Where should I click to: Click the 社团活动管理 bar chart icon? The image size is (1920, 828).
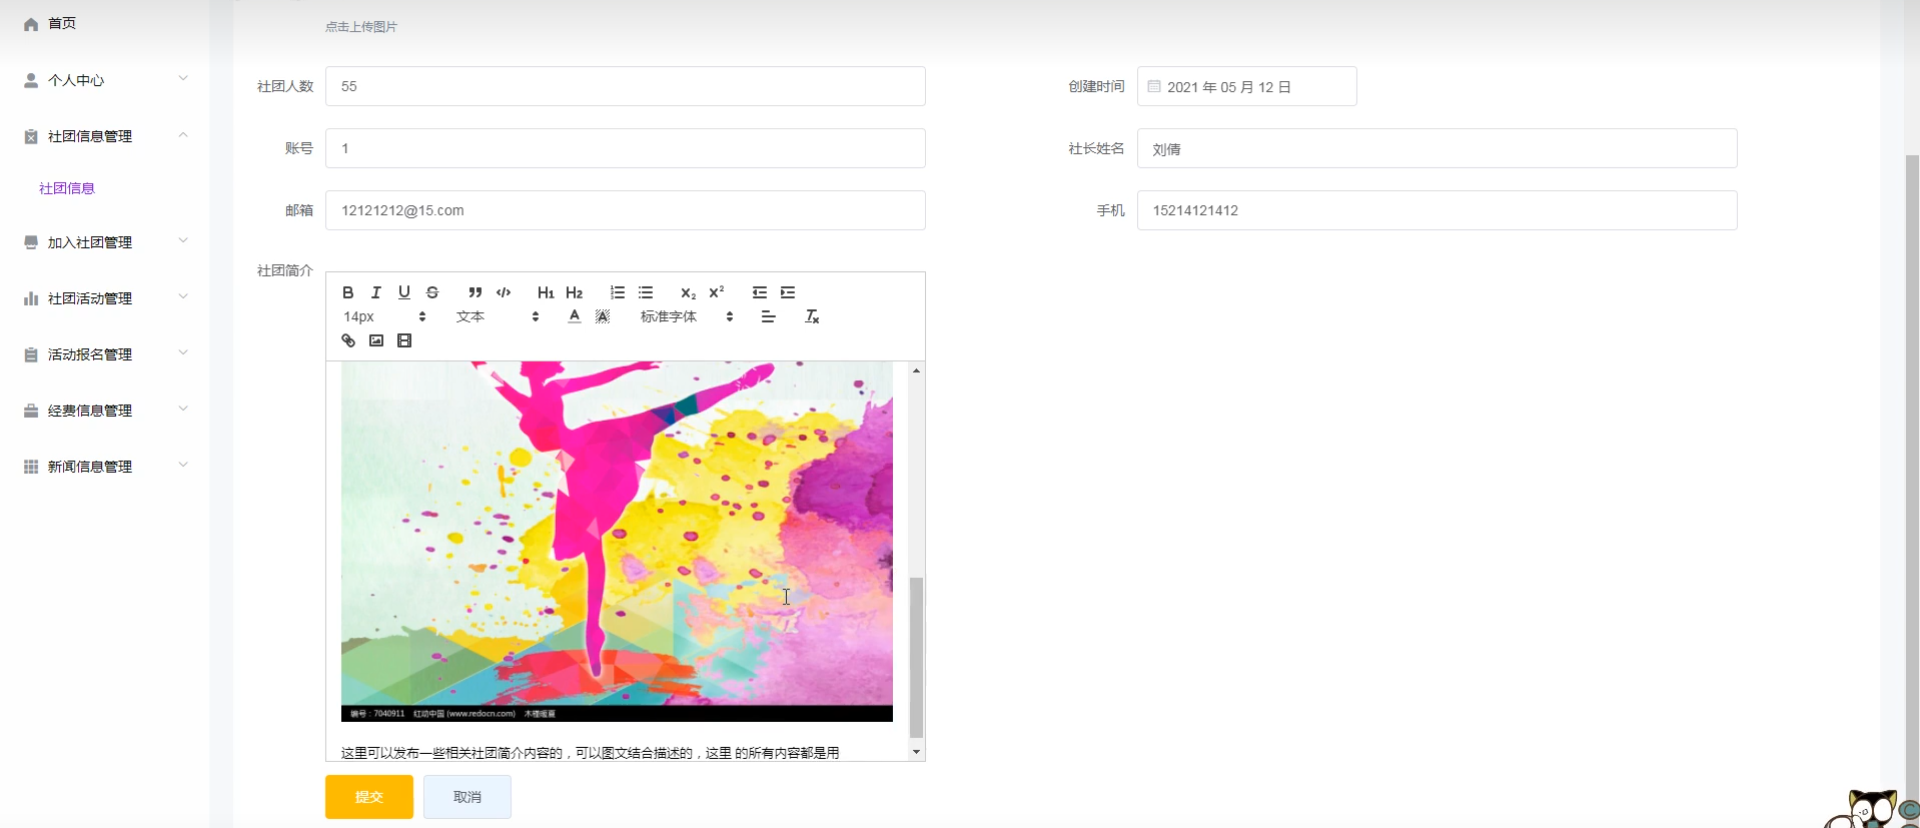[31, 298]
